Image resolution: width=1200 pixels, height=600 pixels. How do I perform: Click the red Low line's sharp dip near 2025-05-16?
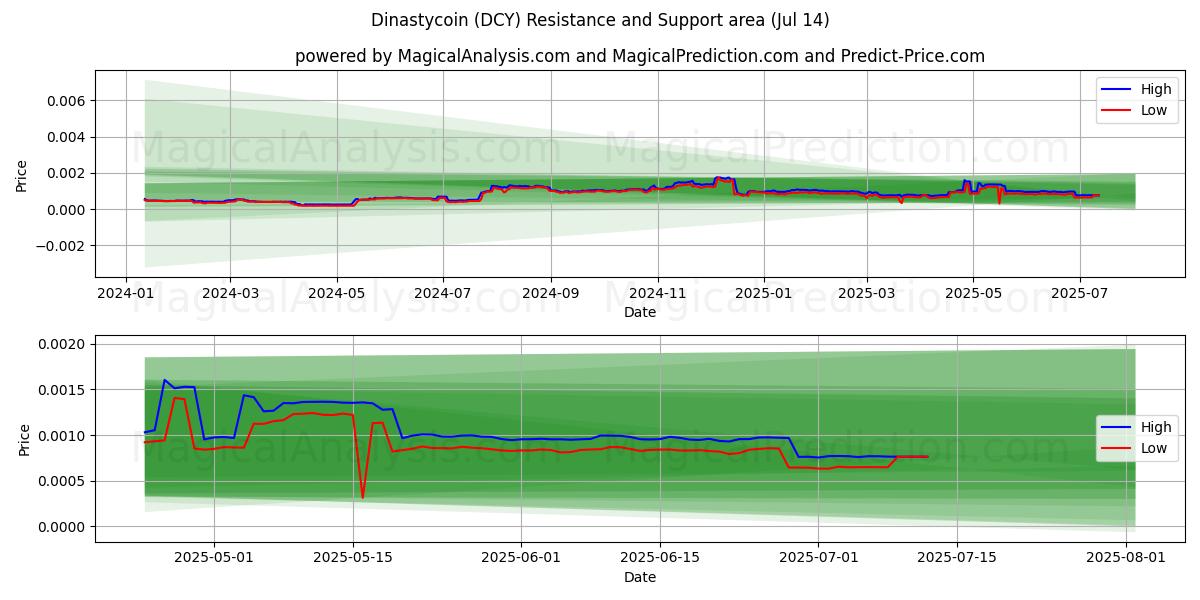(363, 497)
